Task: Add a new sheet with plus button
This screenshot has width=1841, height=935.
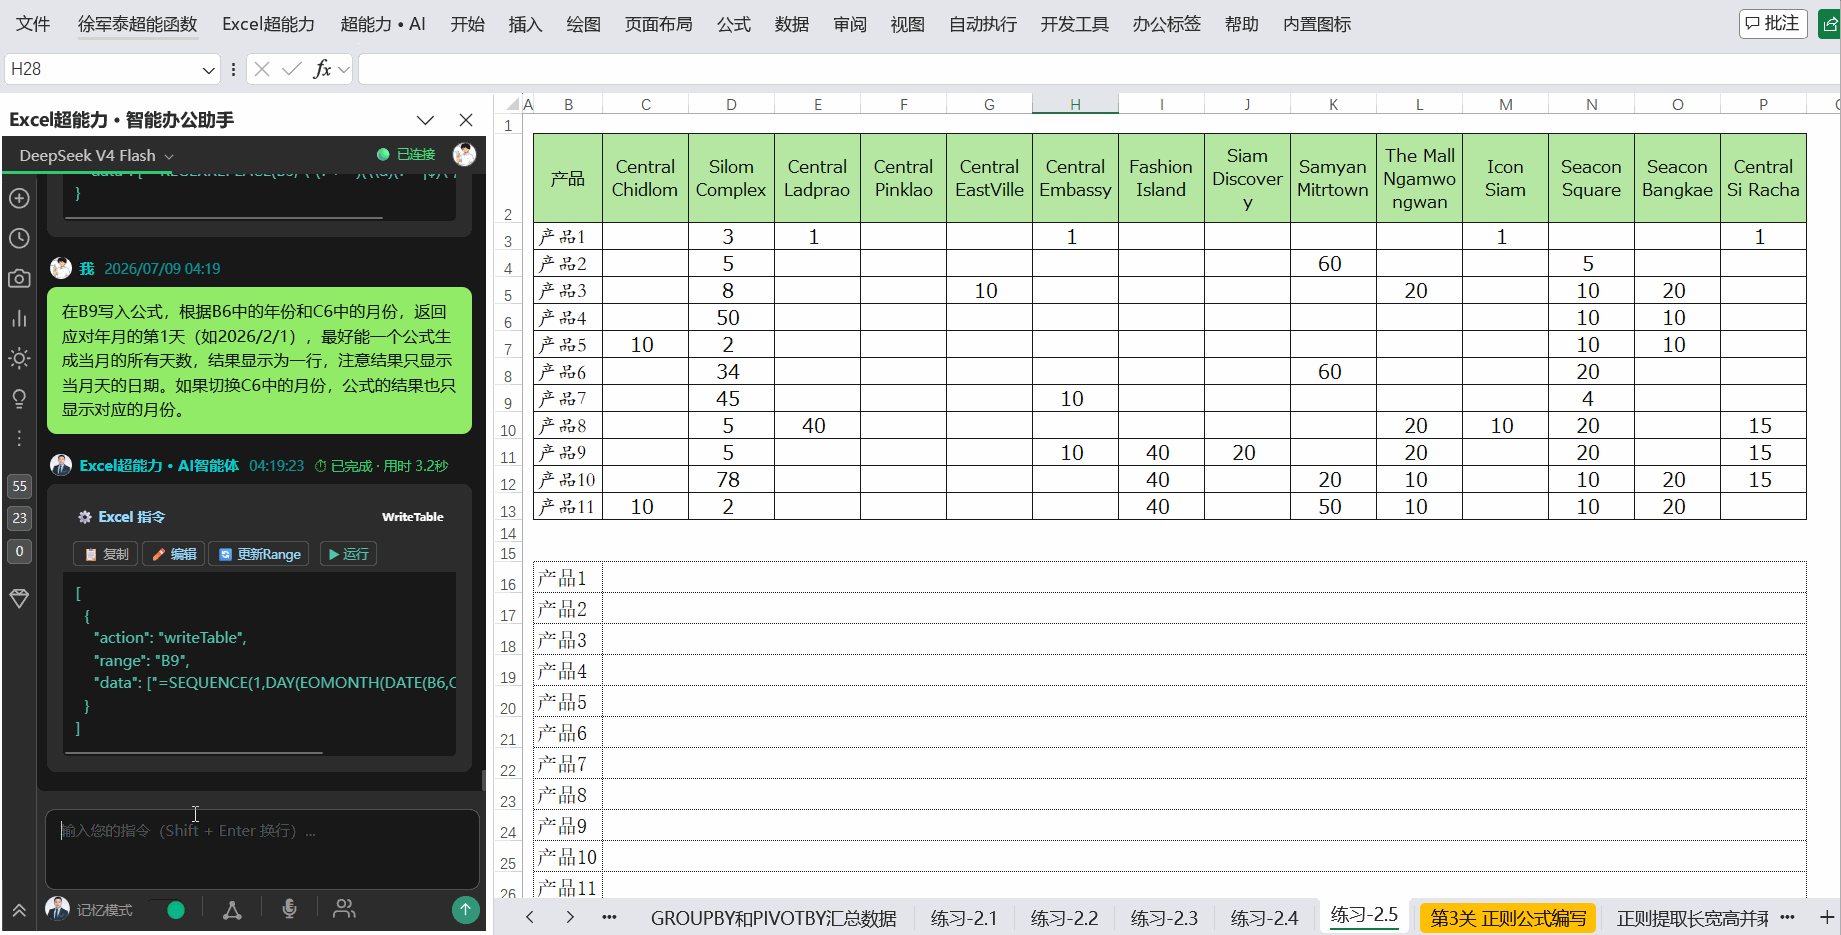Action: pos(1827,917)
